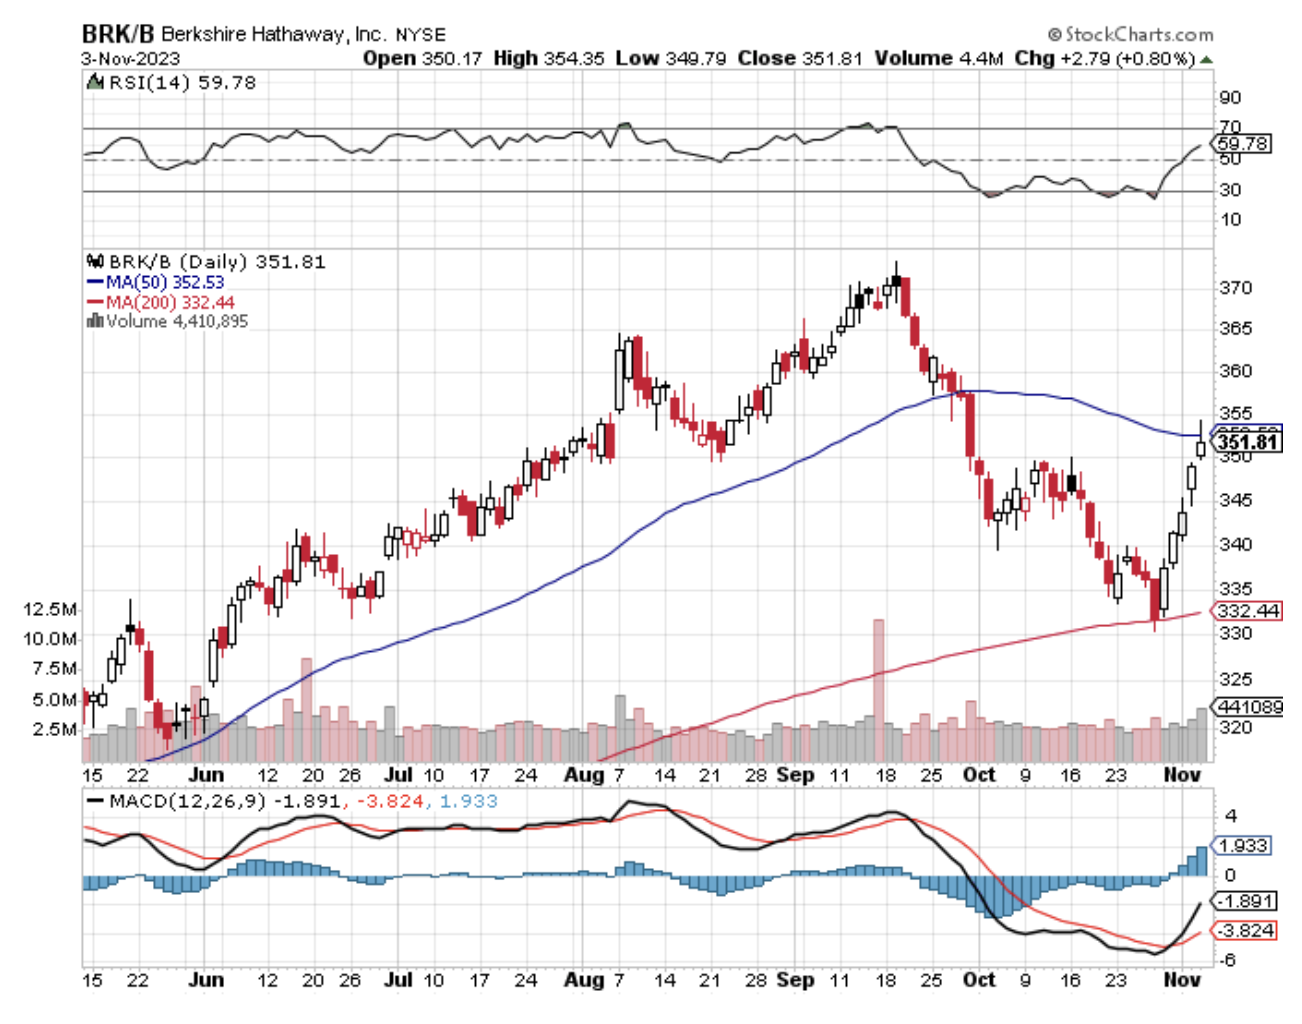Viewport: 1302px width, 1024px height.
Task: Click the candlestick icon beside BRK/B (Daily)
Action: tap(96, 262)
